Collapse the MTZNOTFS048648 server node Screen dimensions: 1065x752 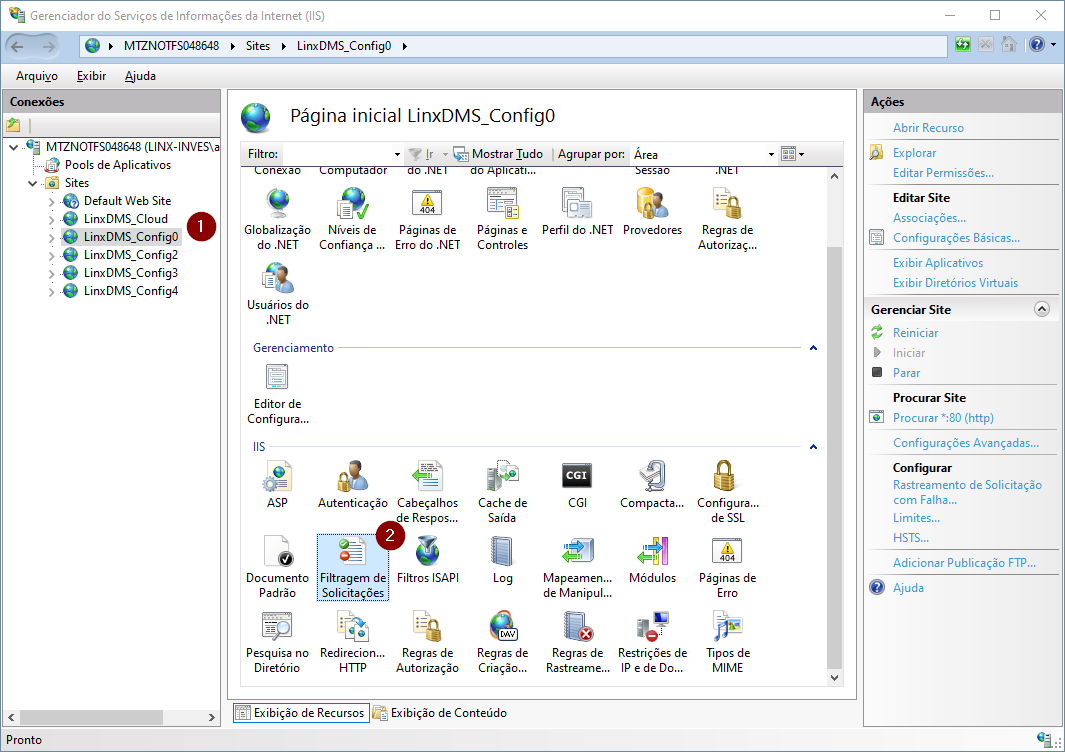[13, 147]
